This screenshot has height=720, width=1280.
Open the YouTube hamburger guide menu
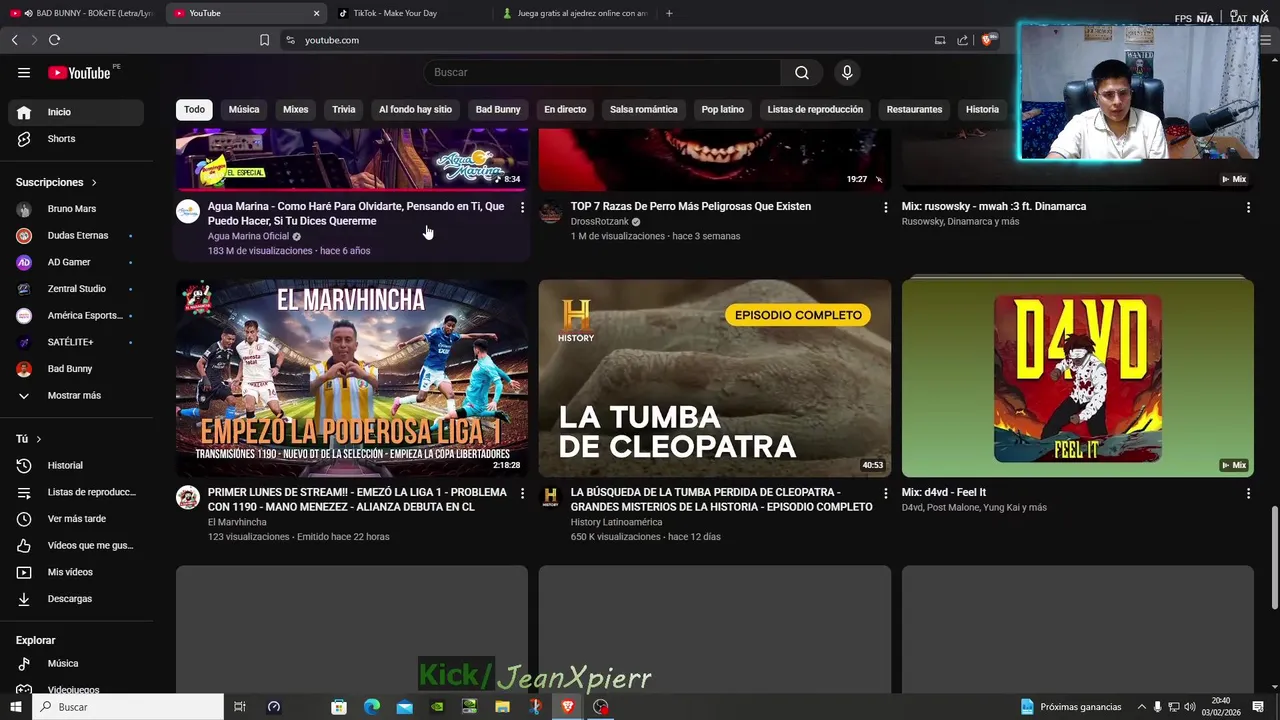click(24, 72)
